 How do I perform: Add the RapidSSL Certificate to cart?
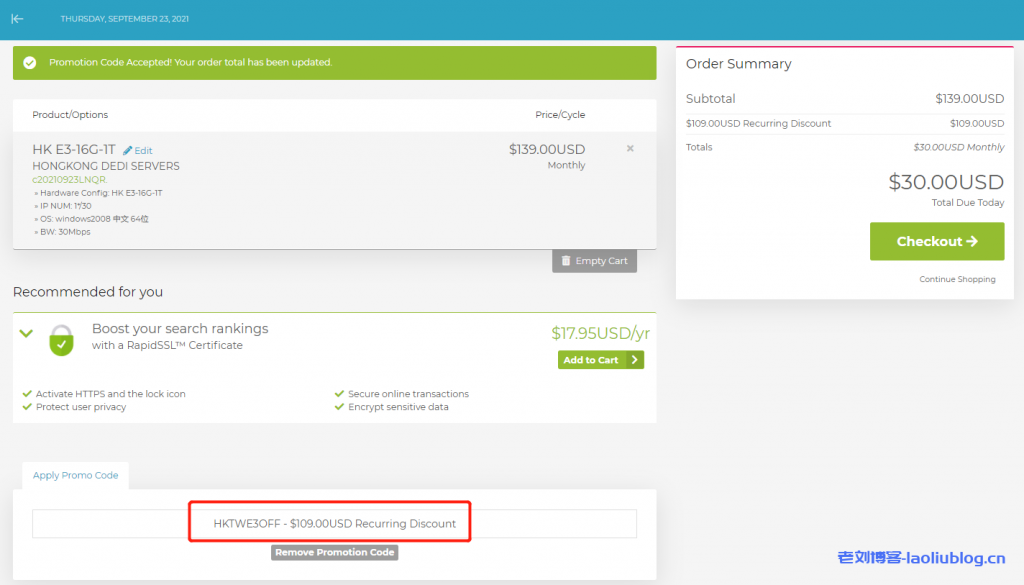click(591, 360)
